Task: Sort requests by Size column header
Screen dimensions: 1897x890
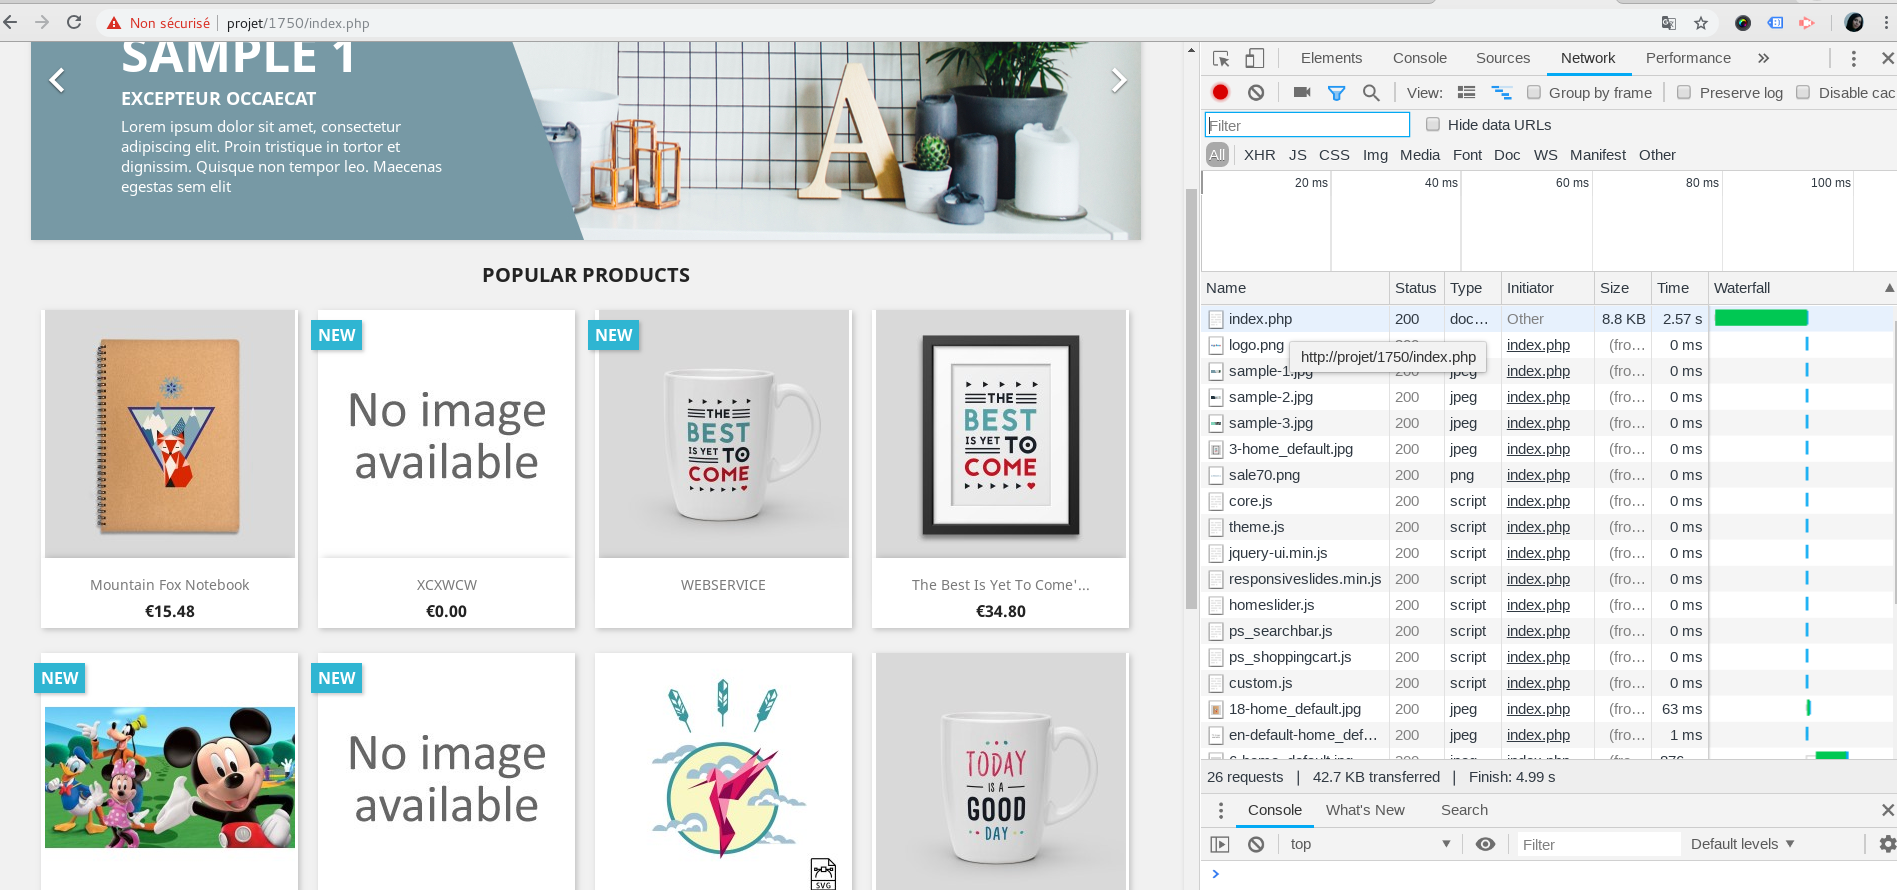Action: [x=1622, y=288]
